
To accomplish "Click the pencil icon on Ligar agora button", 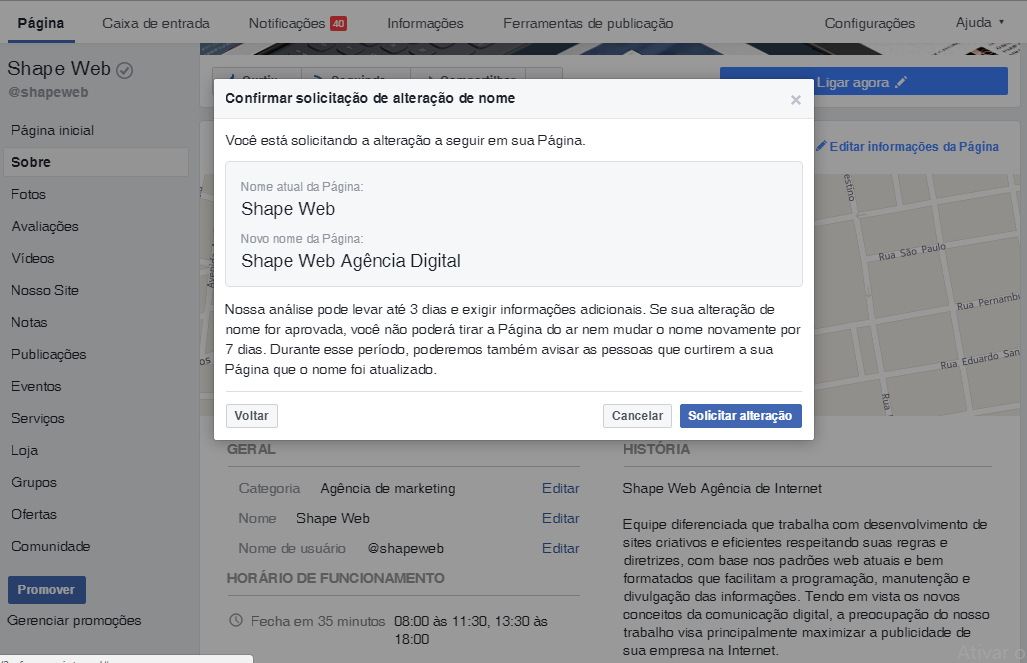I will click(901, 83).
